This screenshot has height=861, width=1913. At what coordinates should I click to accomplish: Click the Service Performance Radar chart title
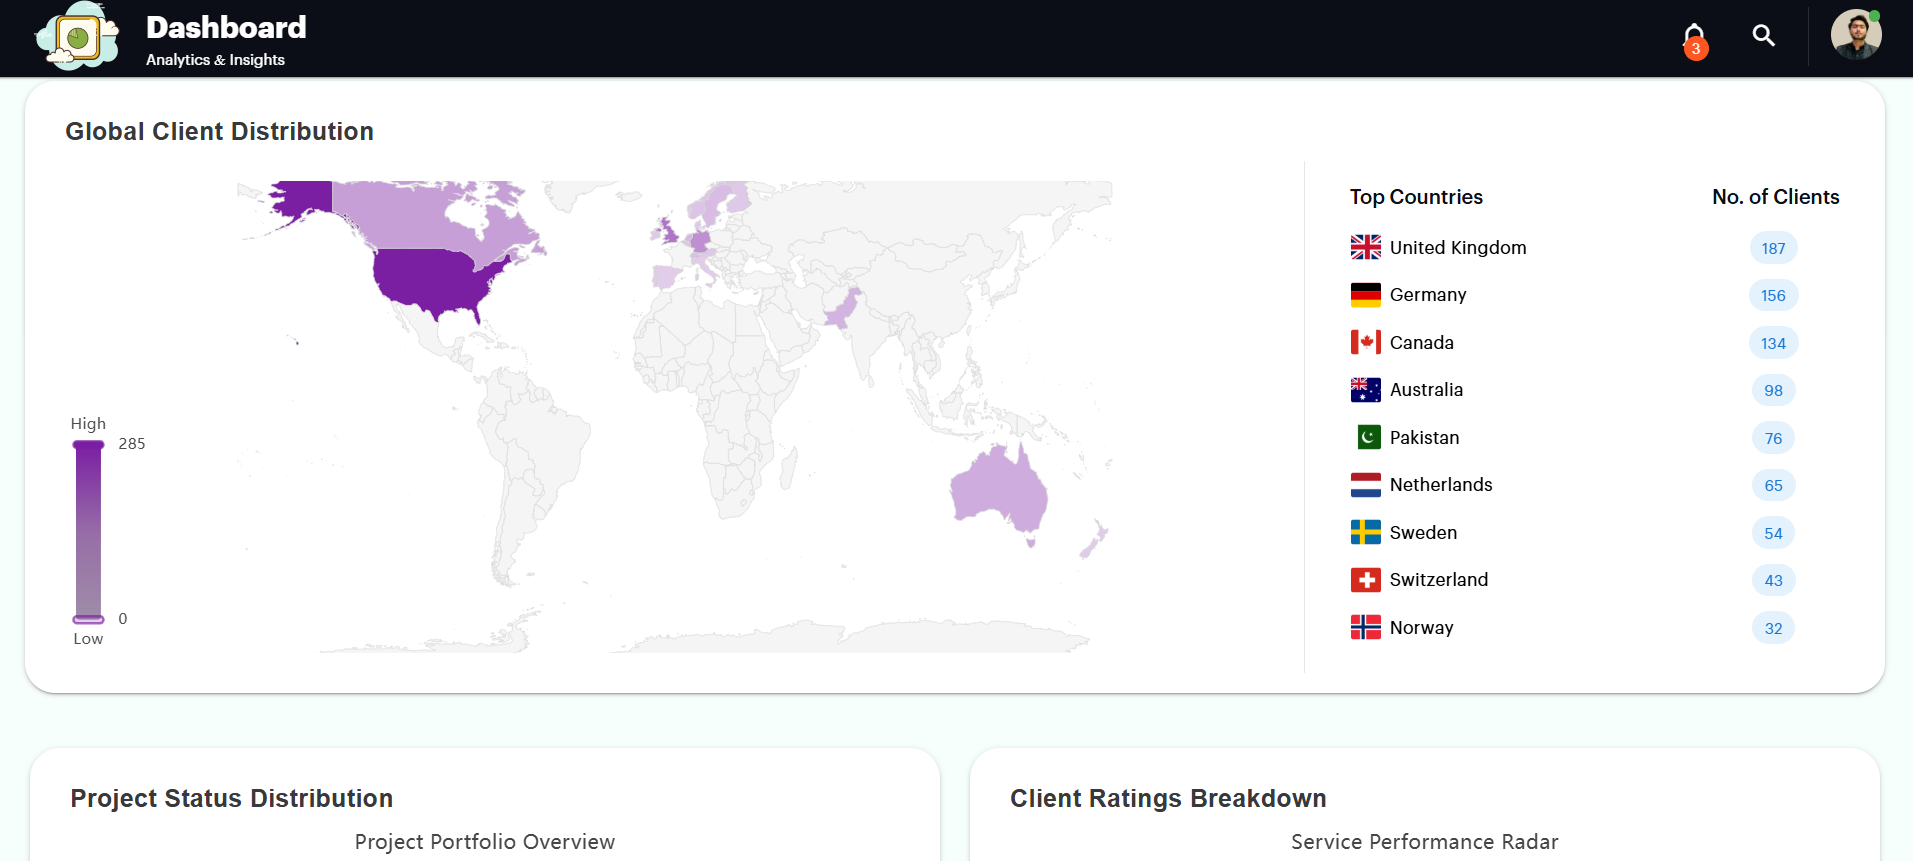1425,842
